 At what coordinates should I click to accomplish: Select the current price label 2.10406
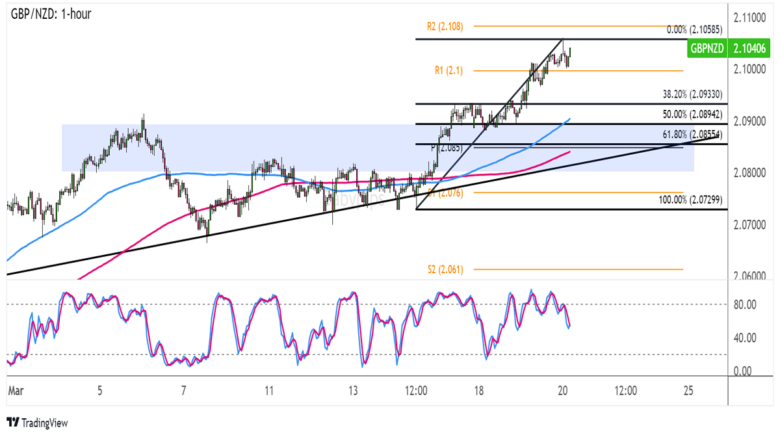[x=752, y=48]
